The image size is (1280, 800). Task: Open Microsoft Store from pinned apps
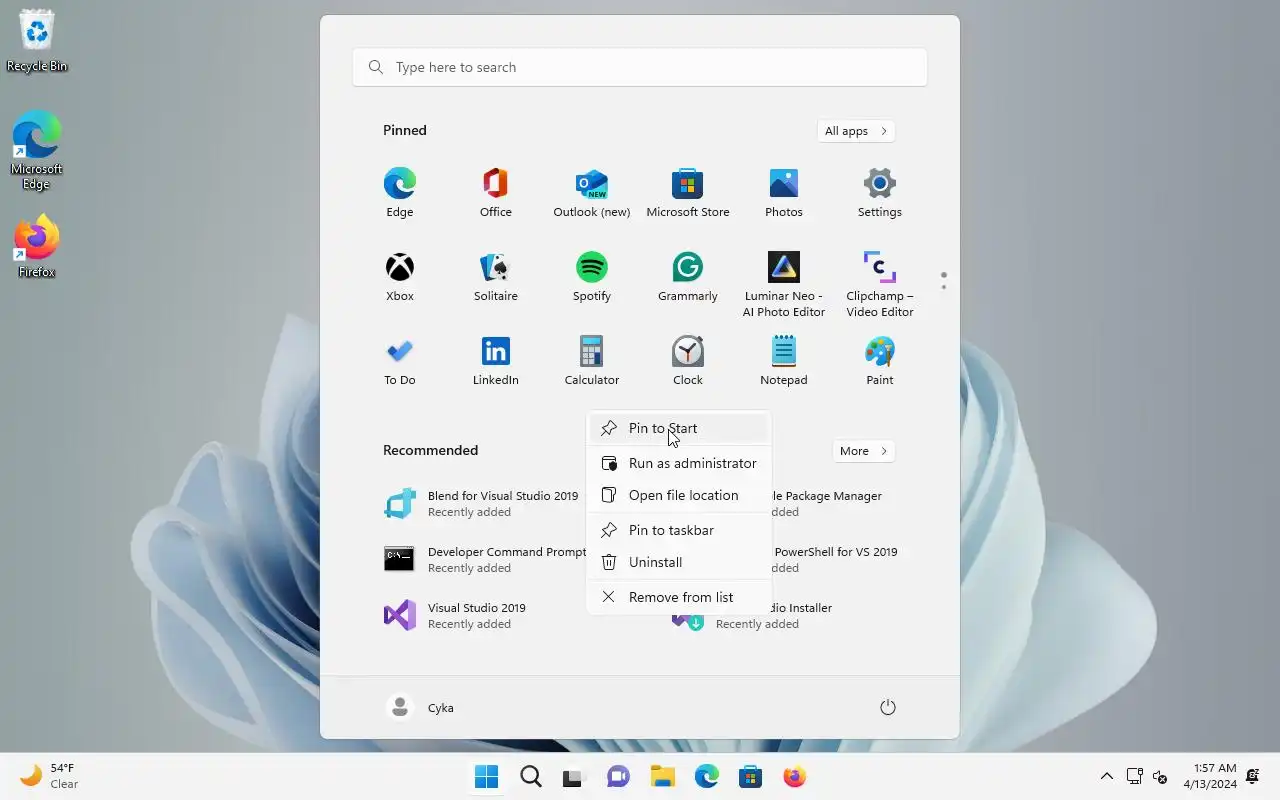[688, 193]
